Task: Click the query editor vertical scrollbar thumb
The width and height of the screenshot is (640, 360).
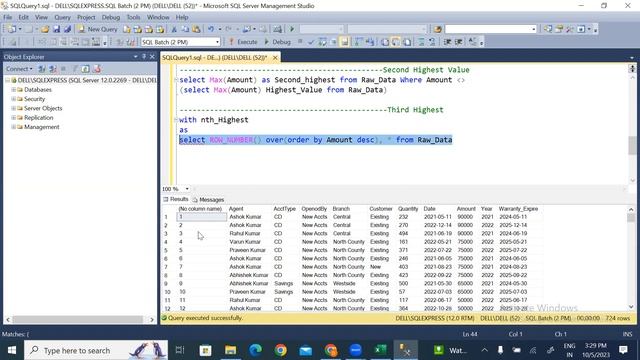Action: (632, 146)
